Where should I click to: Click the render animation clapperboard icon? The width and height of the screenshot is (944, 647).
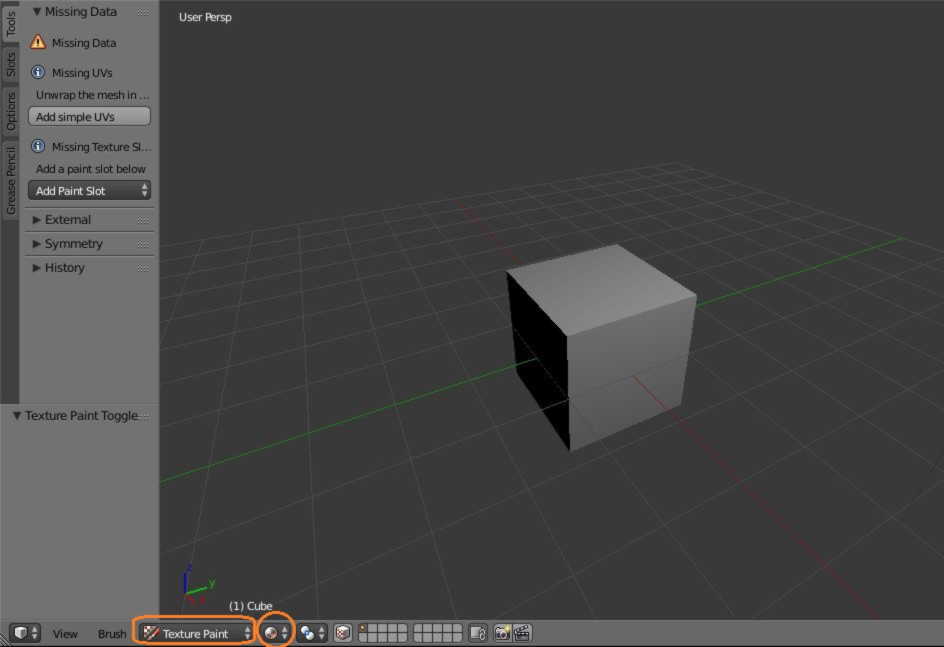521,633
